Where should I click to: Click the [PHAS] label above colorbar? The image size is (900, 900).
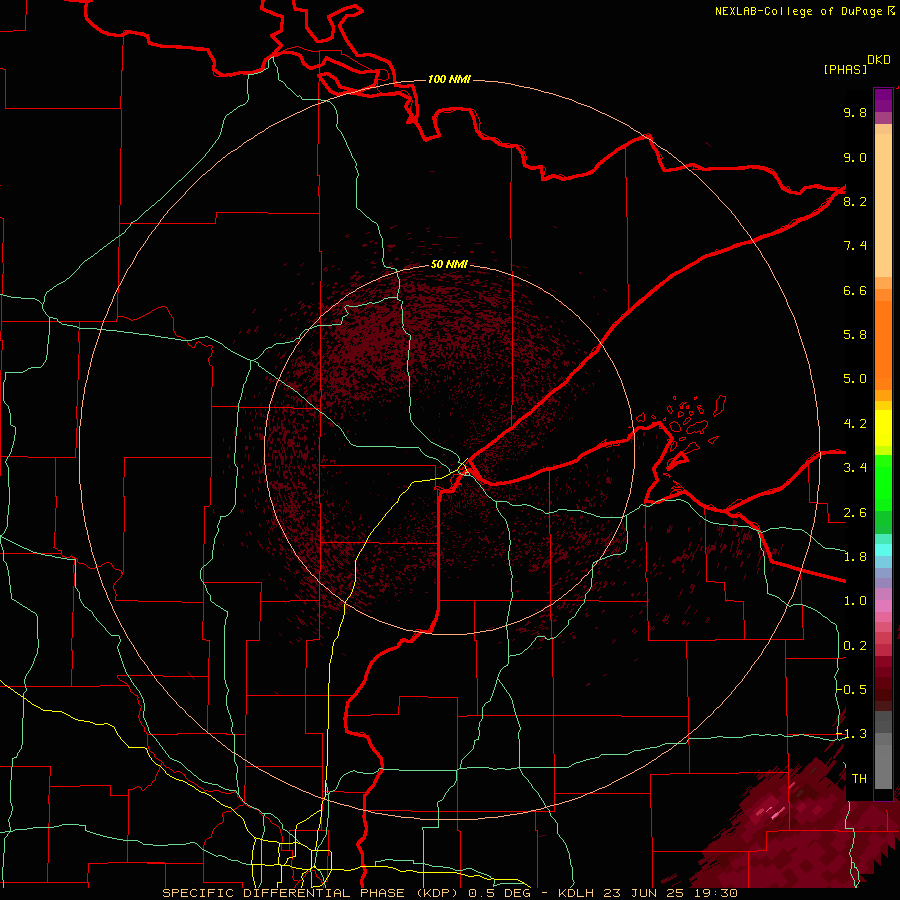click(x=845, y=69)
